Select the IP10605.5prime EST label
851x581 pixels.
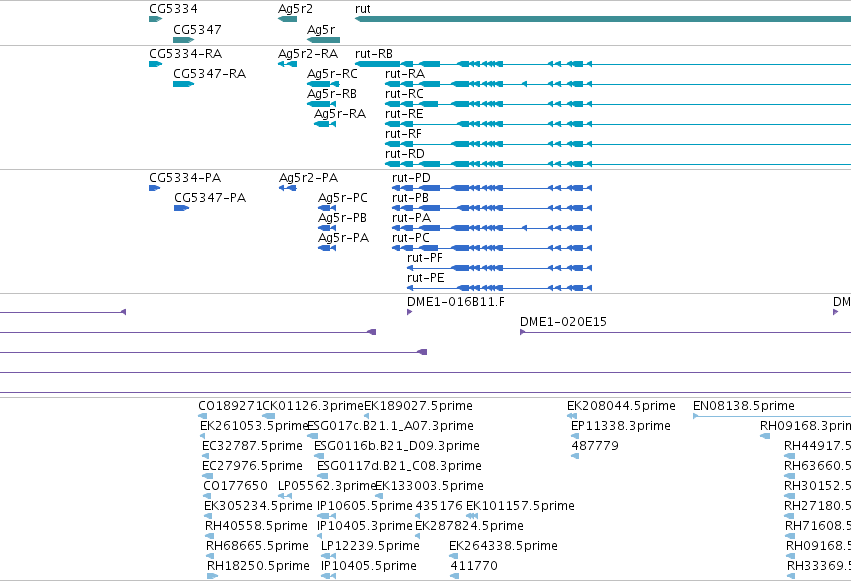coord(365,507)
